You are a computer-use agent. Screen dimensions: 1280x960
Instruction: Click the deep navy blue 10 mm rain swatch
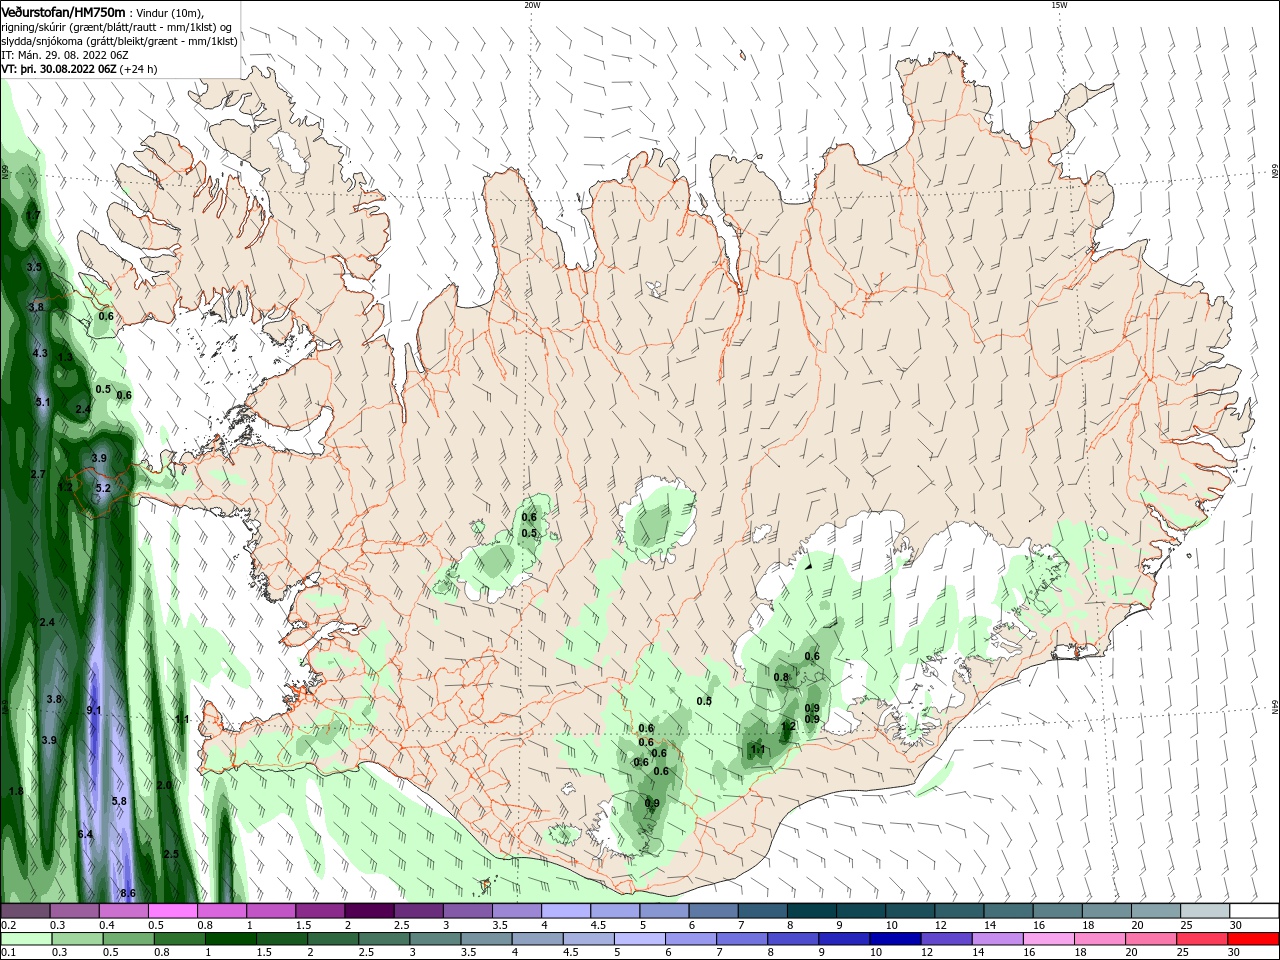coord(894,939)
